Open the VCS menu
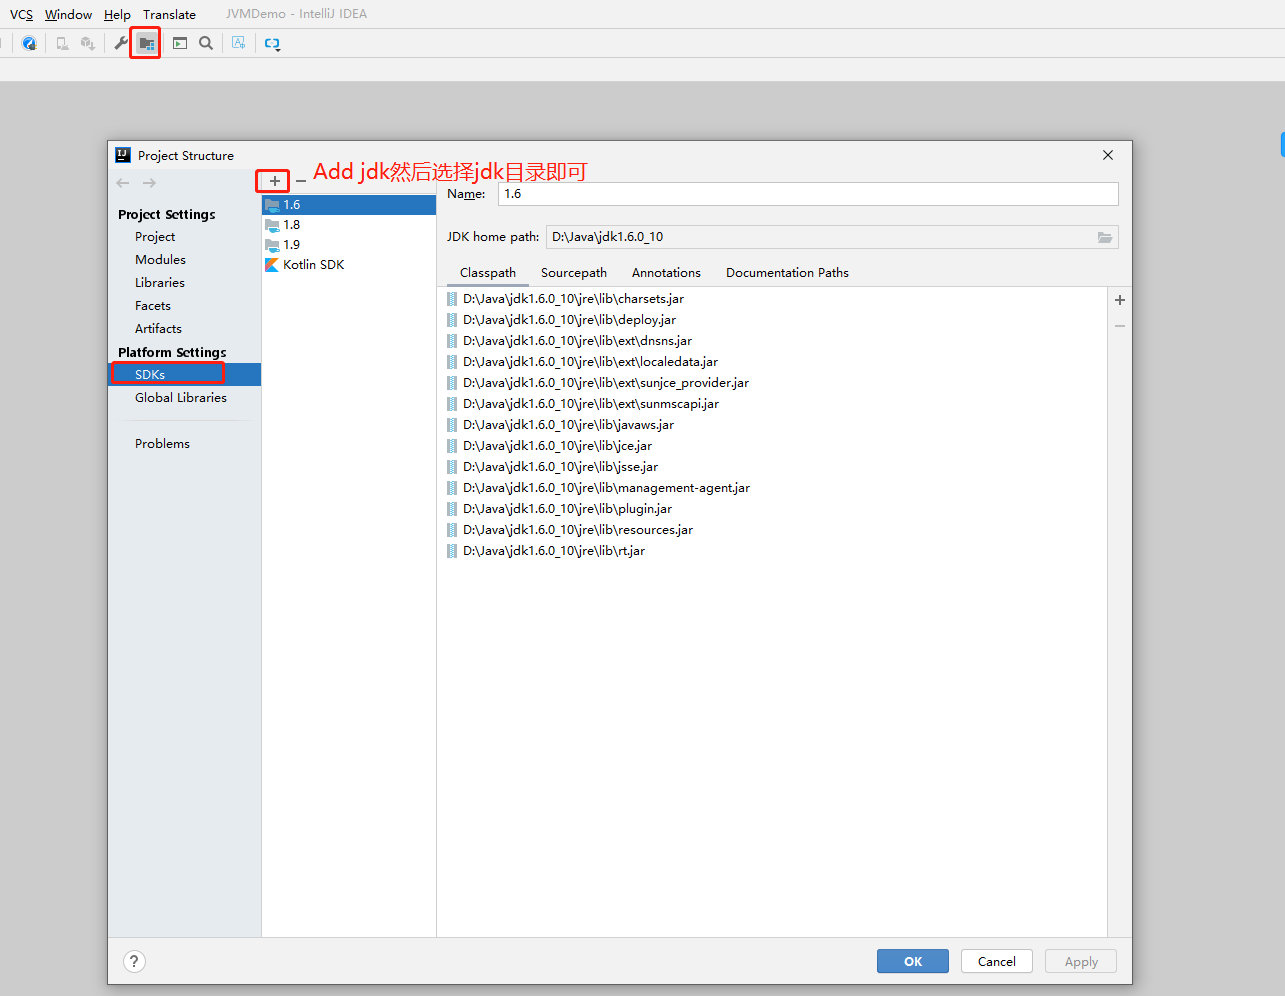 [x=21, y=14]
